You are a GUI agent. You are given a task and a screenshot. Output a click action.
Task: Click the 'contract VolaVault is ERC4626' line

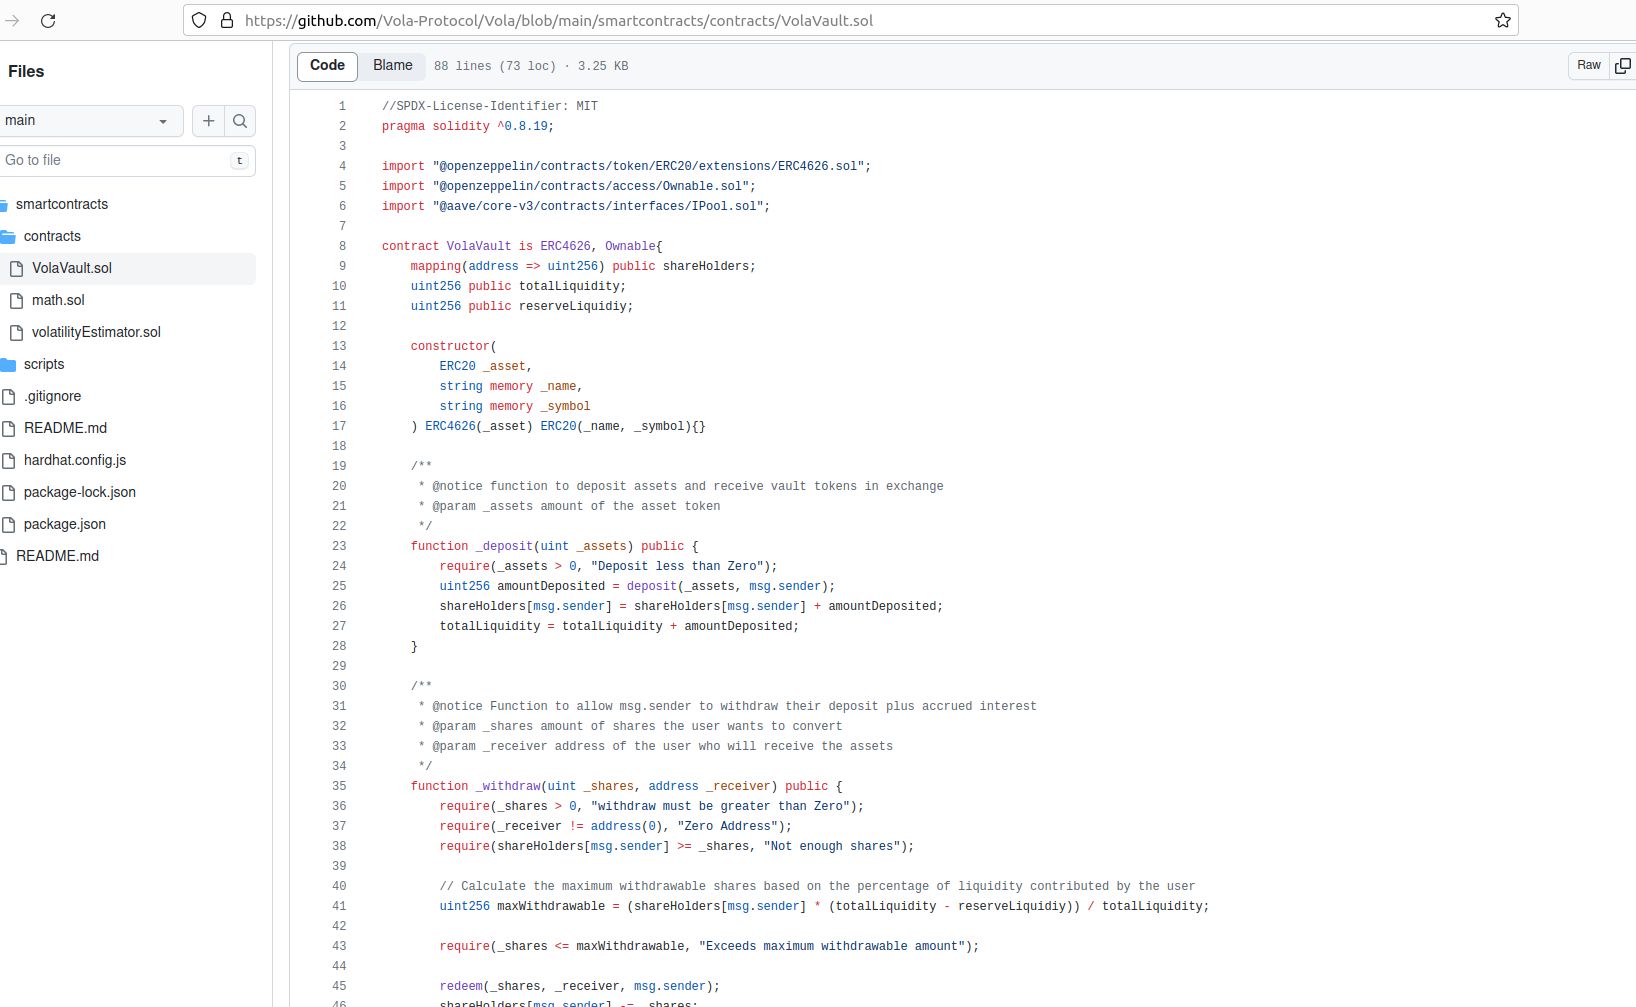[x=522, y=246]
